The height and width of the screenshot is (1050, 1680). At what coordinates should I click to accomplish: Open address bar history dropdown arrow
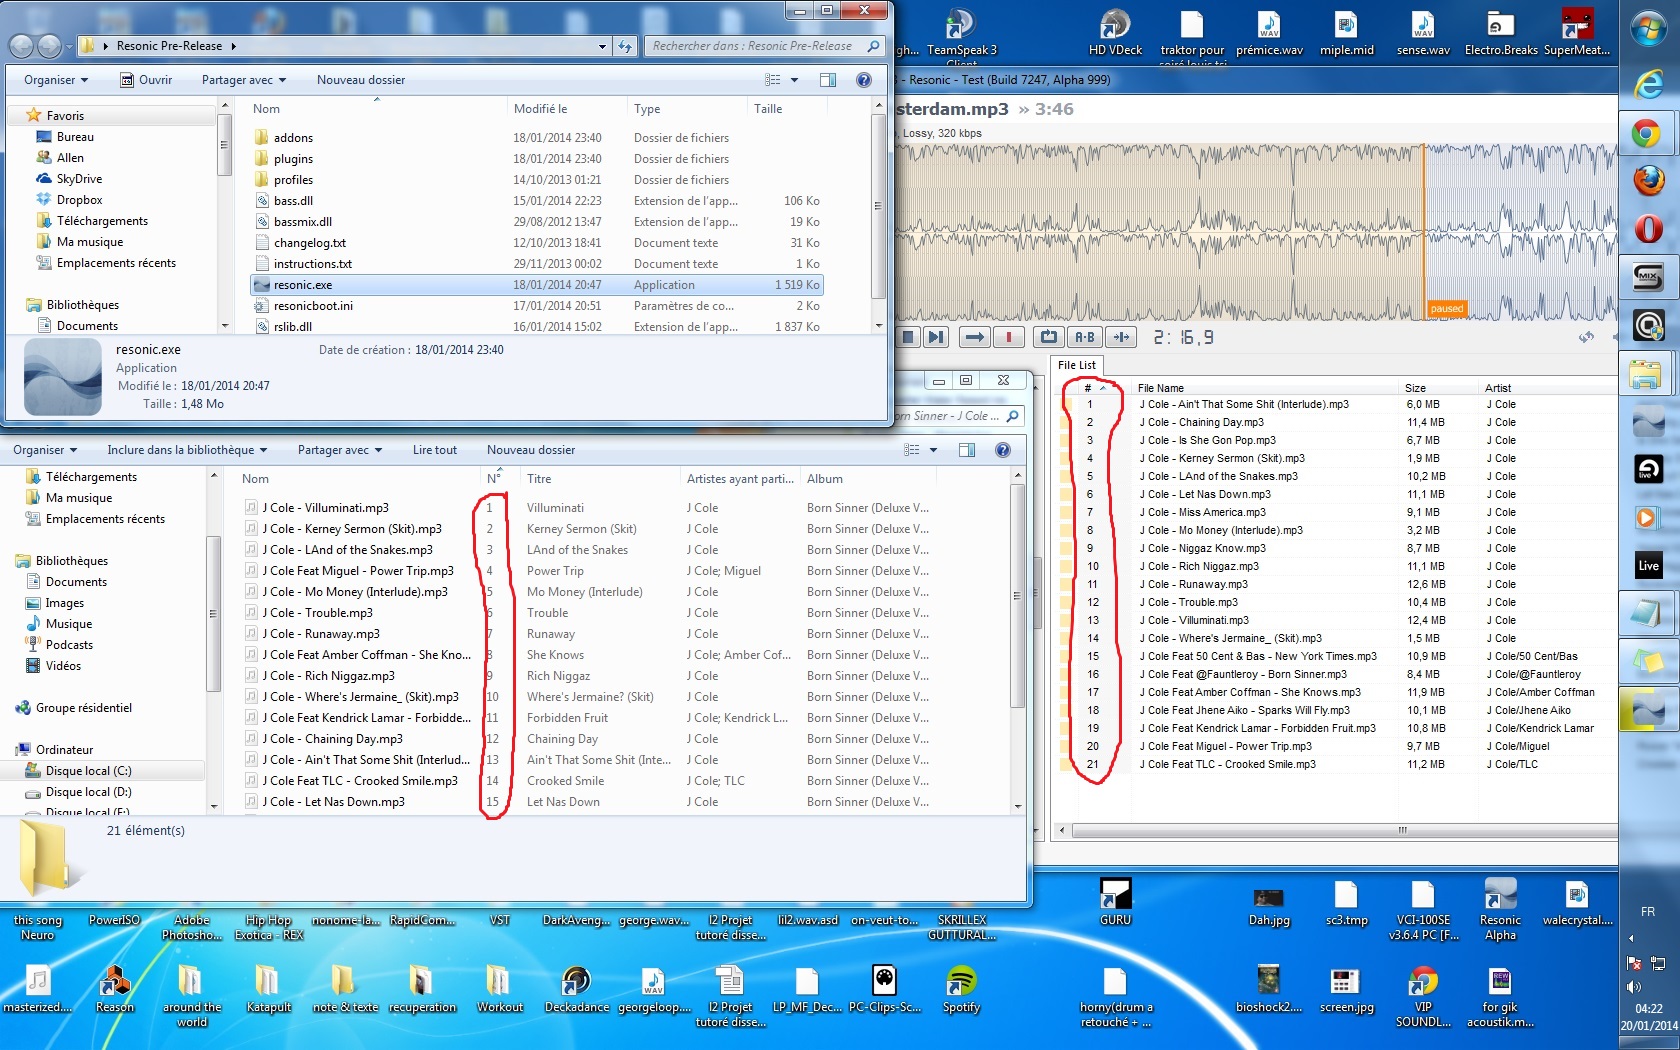(602, 46)
